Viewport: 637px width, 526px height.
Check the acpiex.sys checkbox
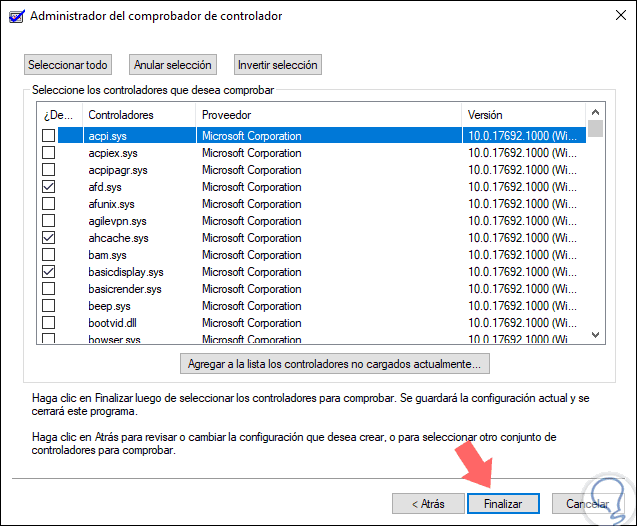point(49,152)
